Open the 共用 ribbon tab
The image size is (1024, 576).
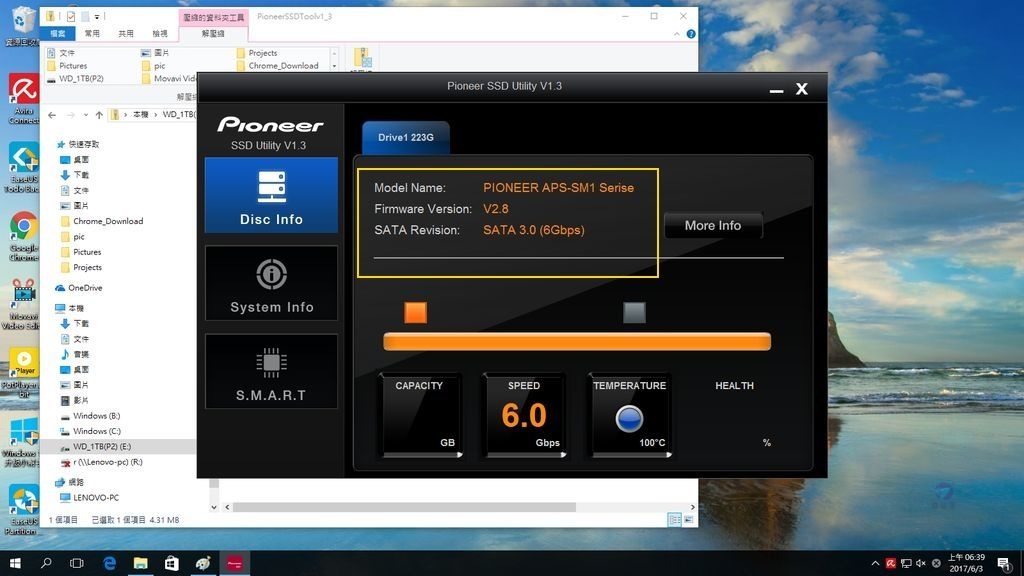pos(125,33)
